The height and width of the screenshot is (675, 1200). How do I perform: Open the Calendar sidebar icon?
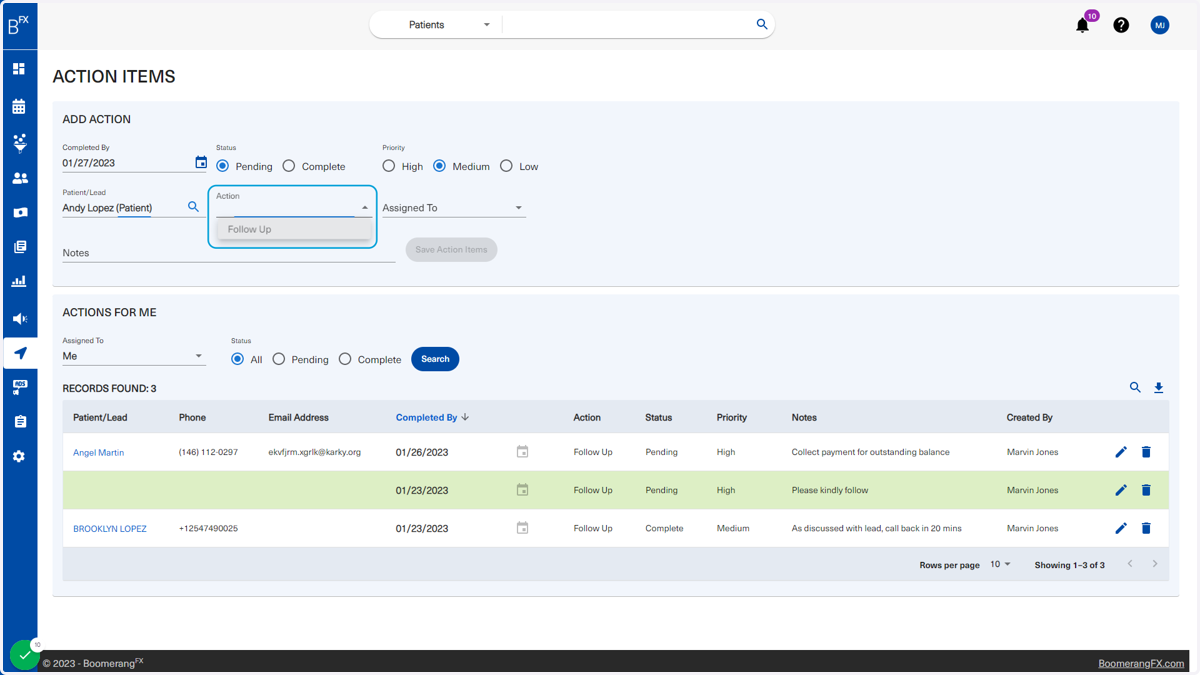point(19,106)
